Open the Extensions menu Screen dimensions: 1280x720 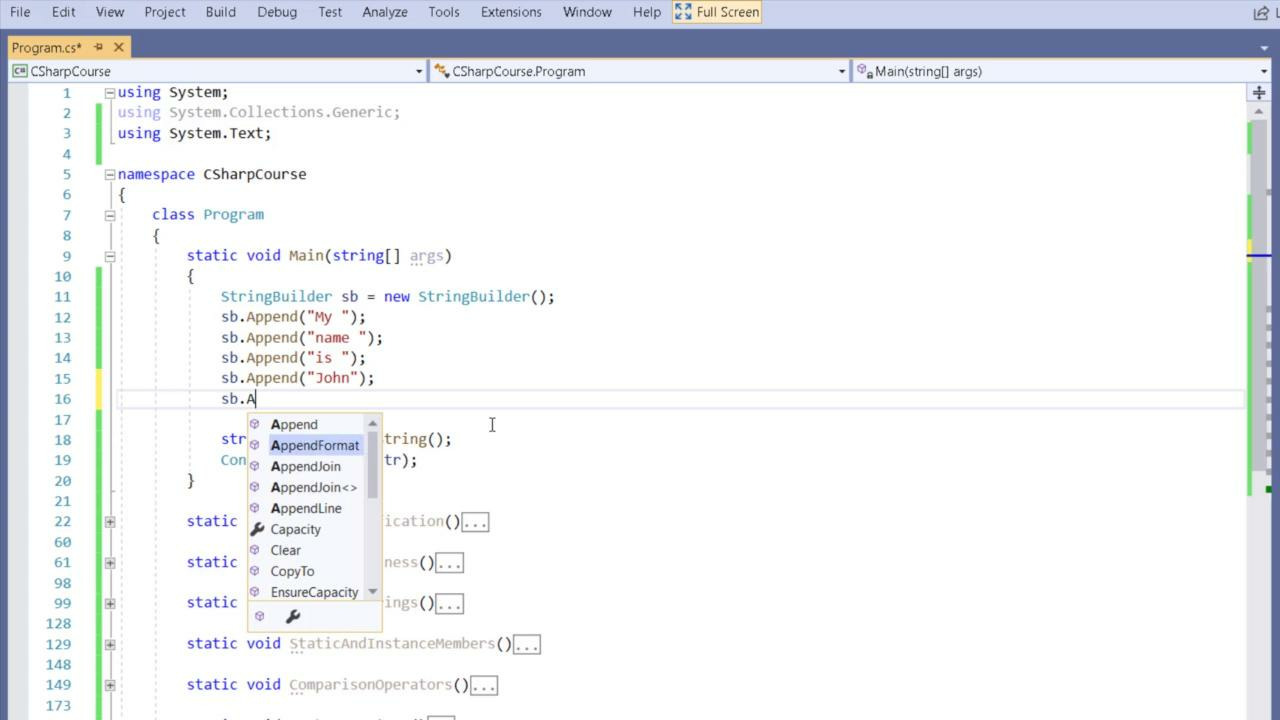[510, 12]
